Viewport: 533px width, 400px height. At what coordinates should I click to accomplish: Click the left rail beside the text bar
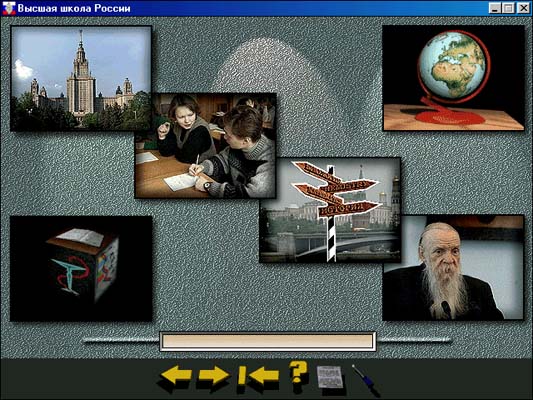point(121,340)
